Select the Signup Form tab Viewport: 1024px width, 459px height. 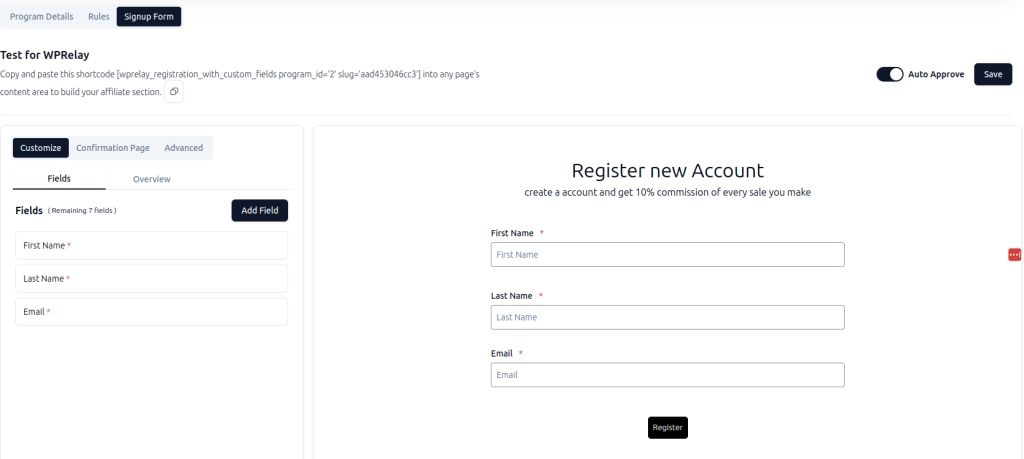149,16
